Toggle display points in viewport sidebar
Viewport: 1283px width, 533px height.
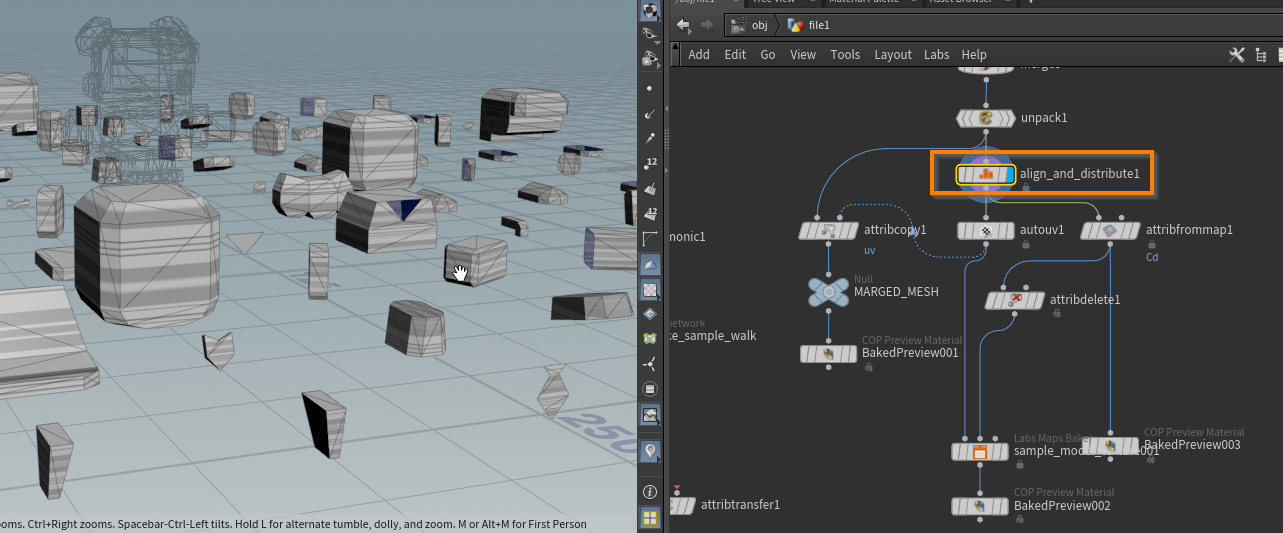[650, 89]
